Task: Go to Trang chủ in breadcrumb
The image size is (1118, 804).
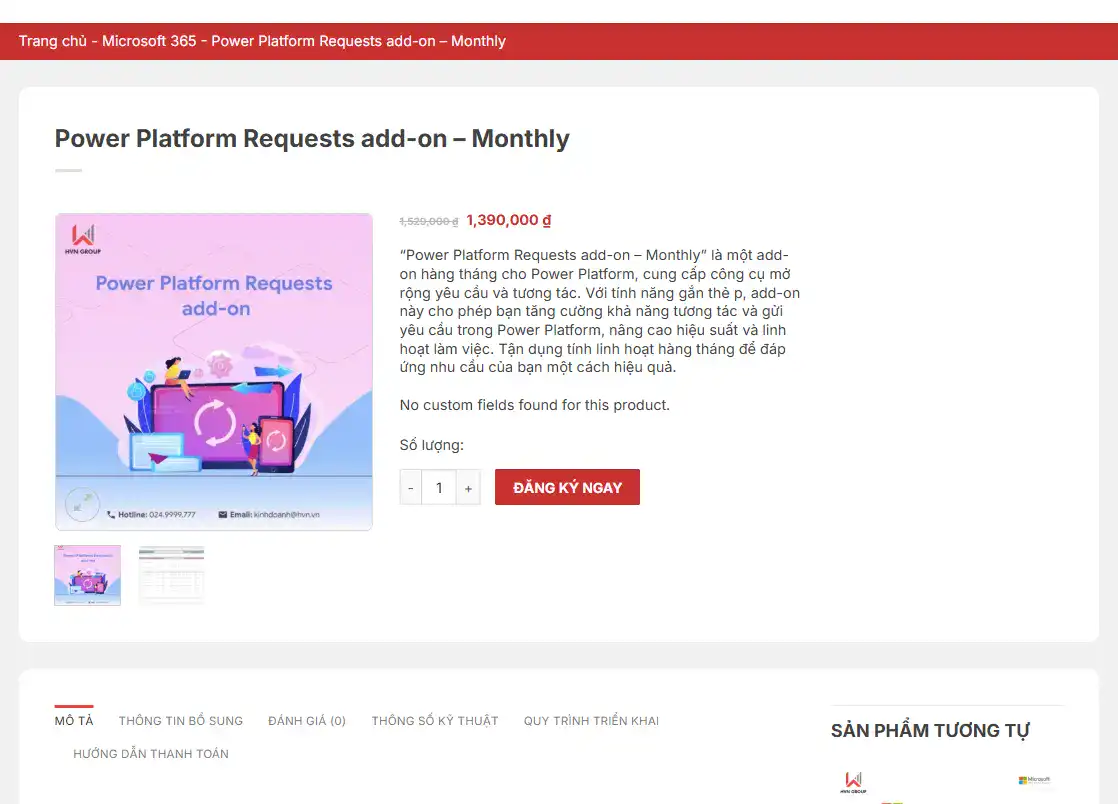Action: pyautogui.click(x=51, y=41)
